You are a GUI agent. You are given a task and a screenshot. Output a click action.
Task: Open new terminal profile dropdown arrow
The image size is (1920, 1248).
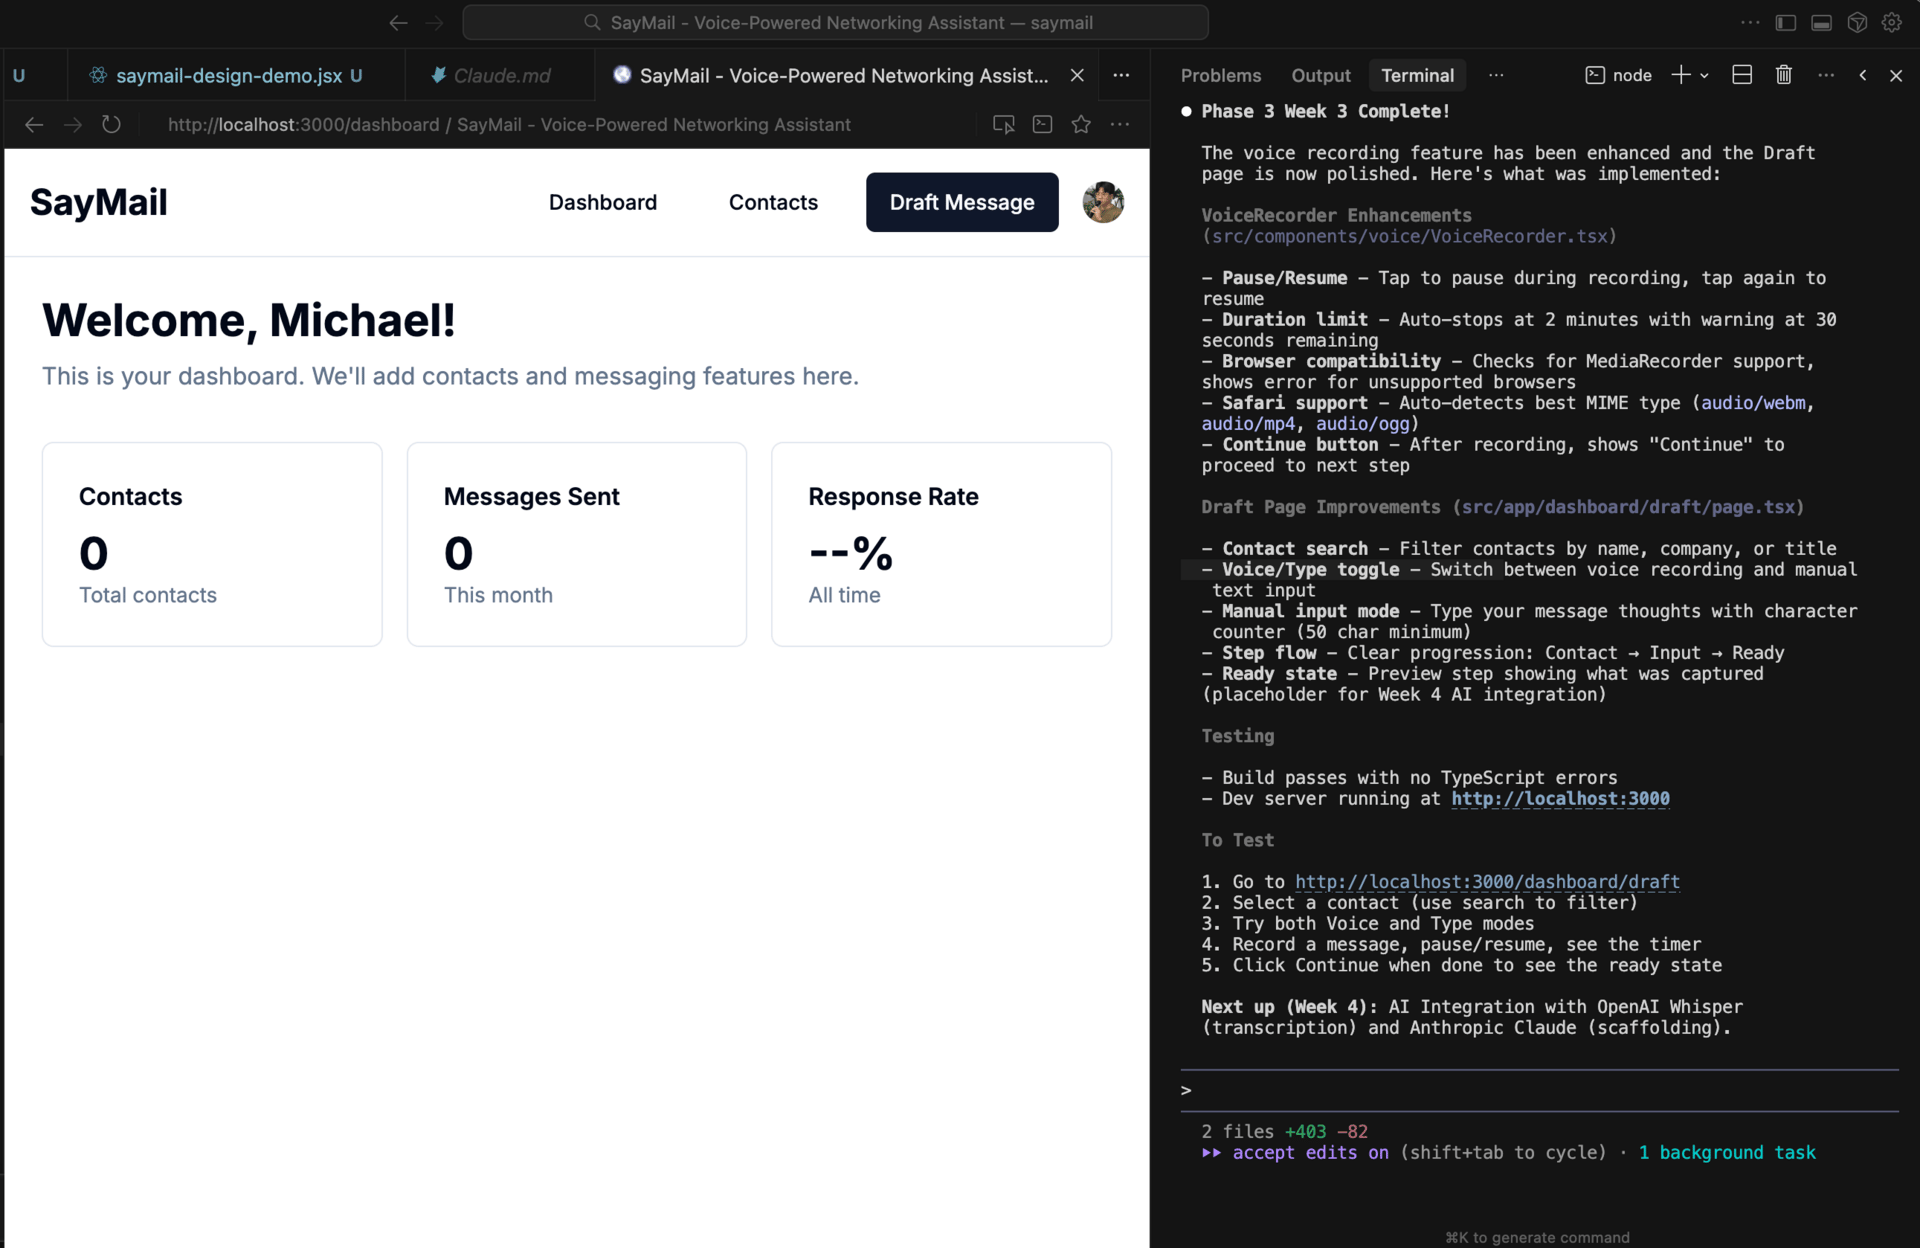tap(1704, 76)
